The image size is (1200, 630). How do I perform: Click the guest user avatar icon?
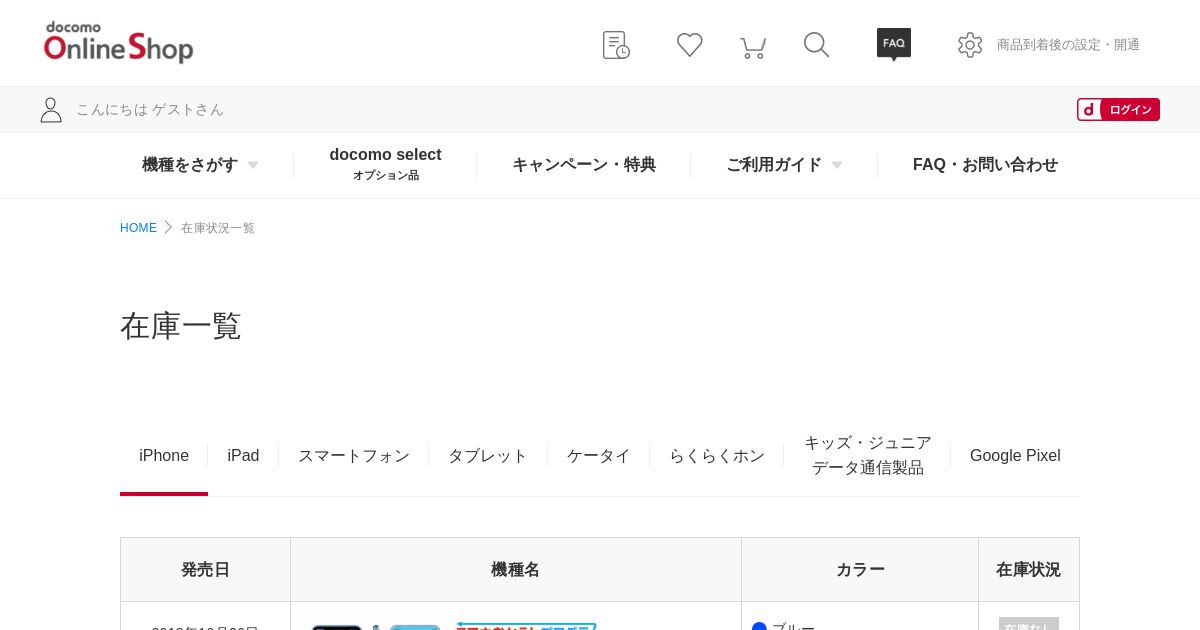pyautogui.click(x=51, y=110)
